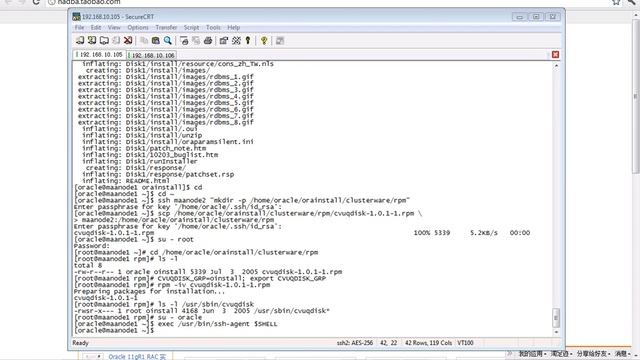Expand the 淘足迹 dropdown in browser footer
The height and width of the screenshot is (360, 640).
[562, 353]
